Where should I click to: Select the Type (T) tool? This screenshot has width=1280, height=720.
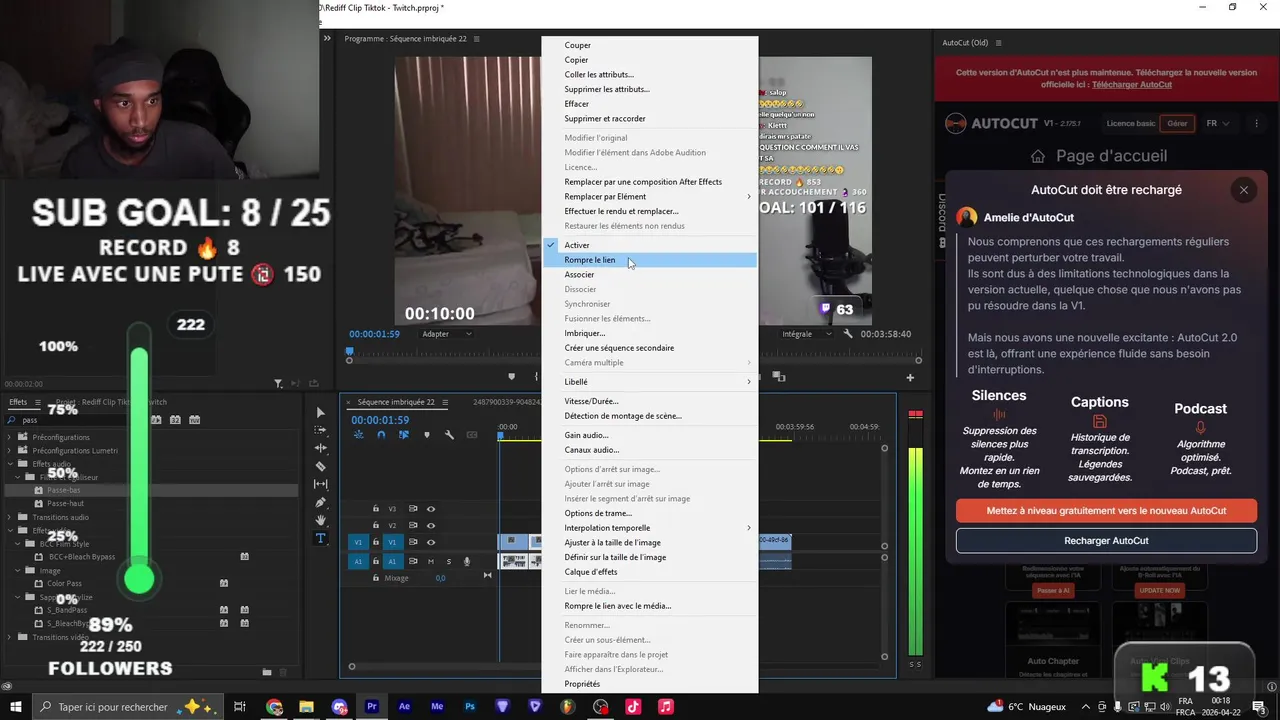click(320, 538)
